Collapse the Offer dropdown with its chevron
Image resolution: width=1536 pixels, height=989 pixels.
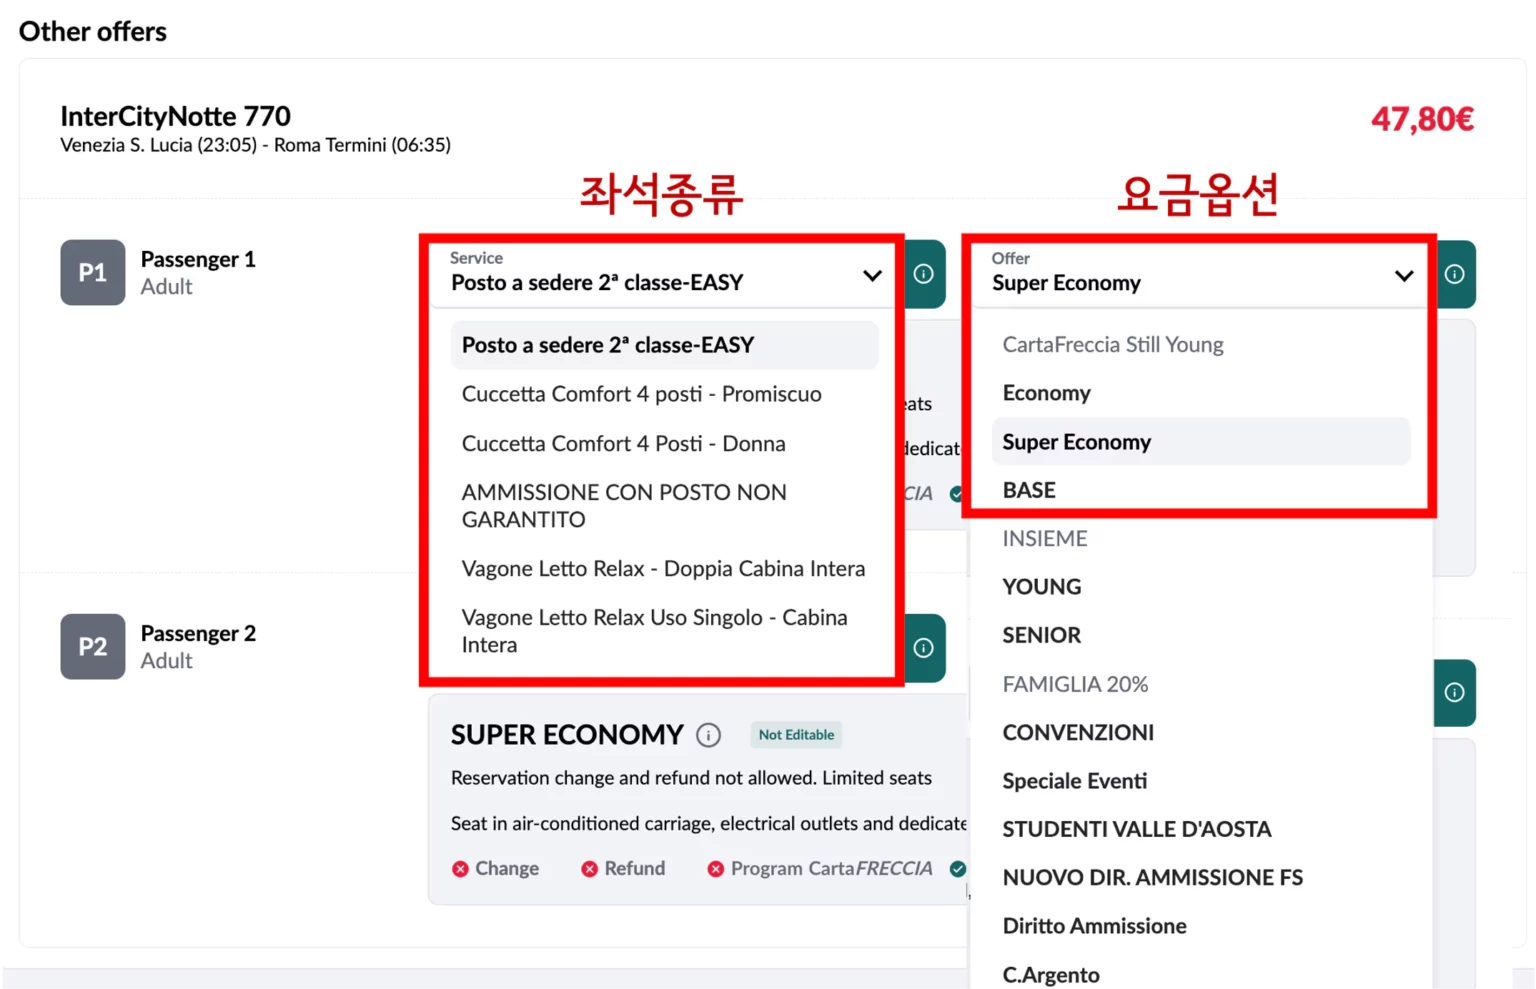1404,275
